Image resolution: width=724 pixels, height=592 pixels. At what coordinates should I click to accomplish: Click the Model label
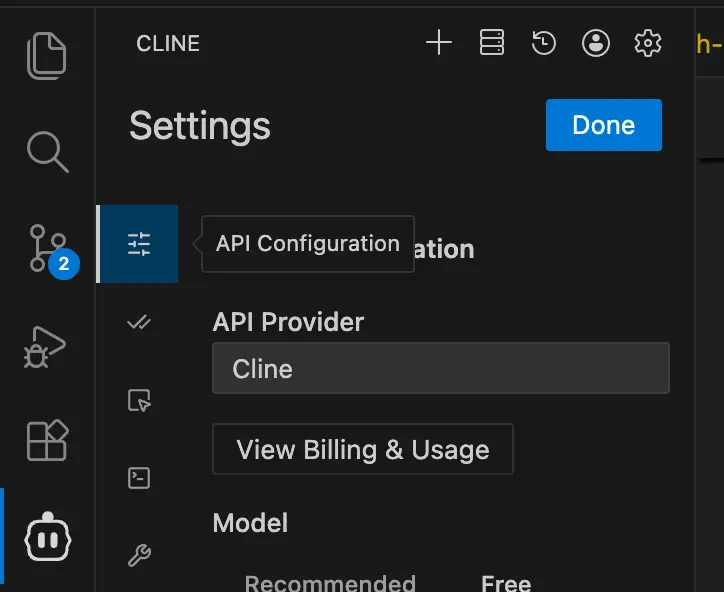(x=250, y=523)
